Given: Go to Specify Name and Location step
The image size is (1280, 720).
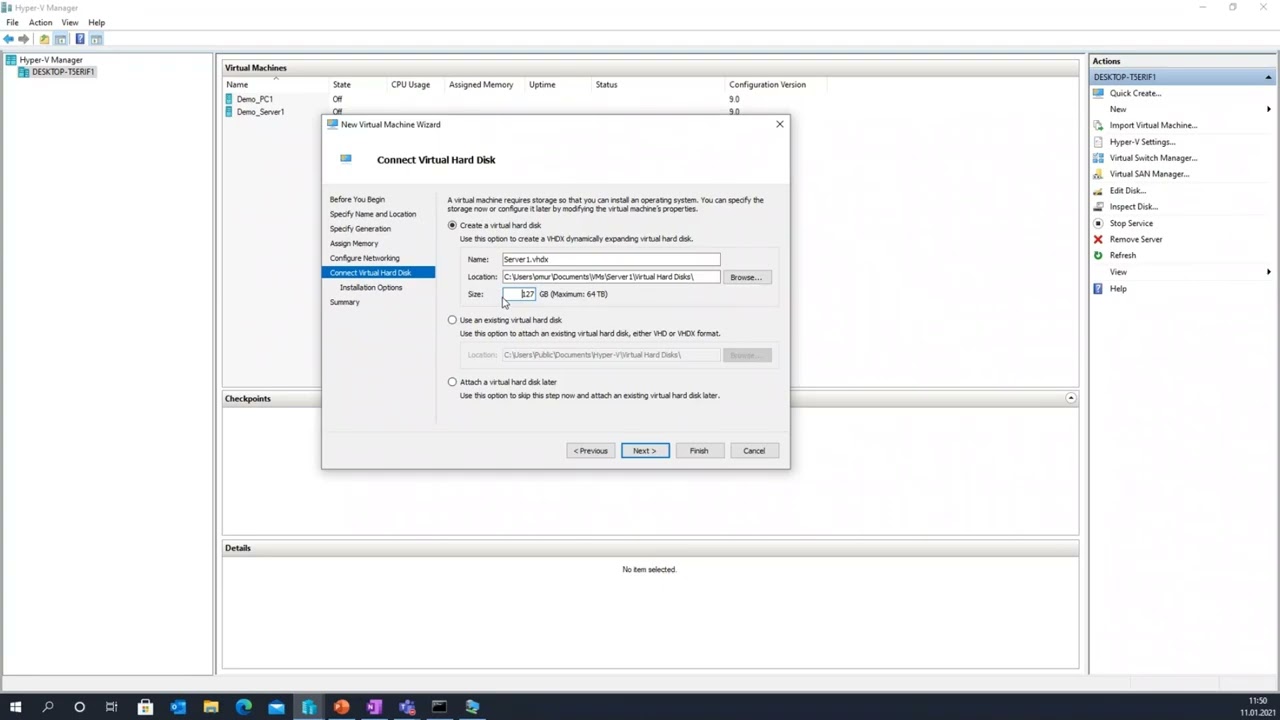Looking at the screenshot, I should coord(373,214).
